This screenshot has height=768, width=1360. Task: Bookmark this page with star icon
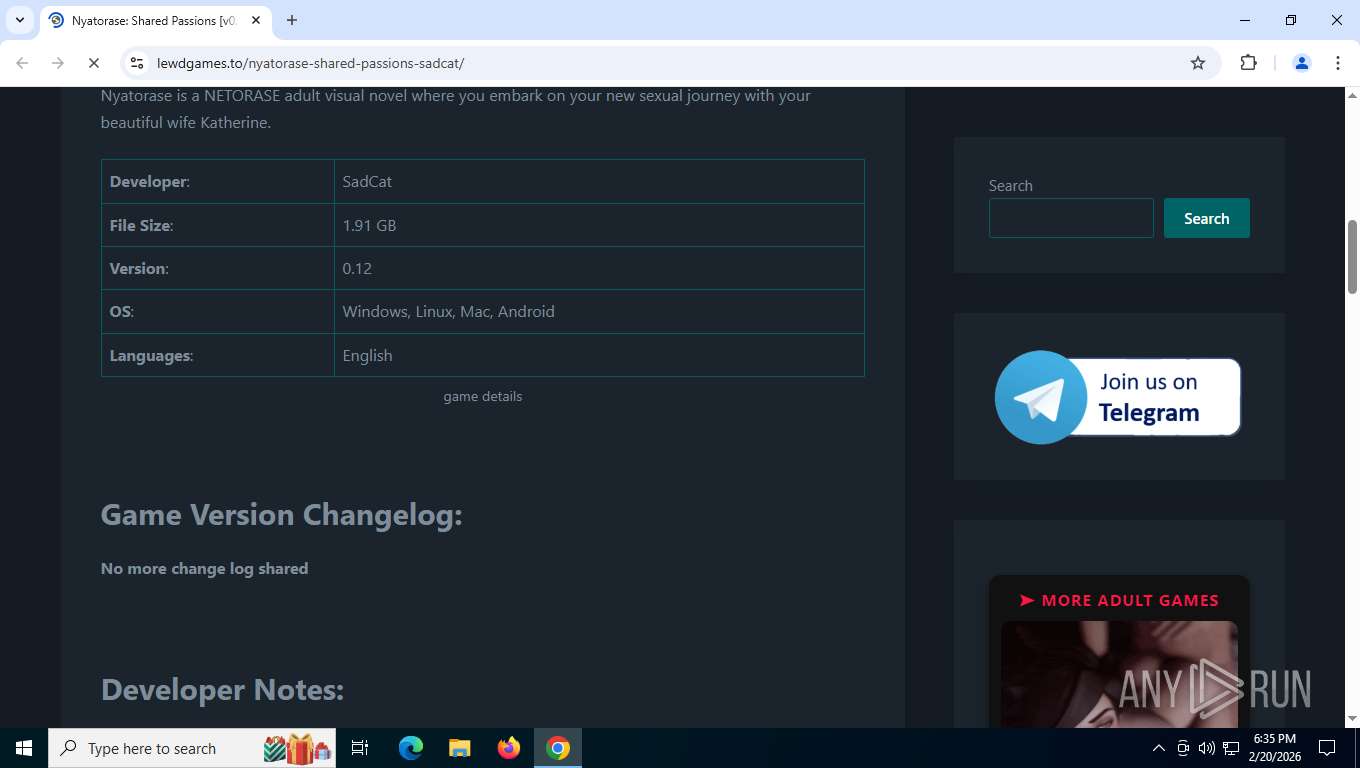1198,63
